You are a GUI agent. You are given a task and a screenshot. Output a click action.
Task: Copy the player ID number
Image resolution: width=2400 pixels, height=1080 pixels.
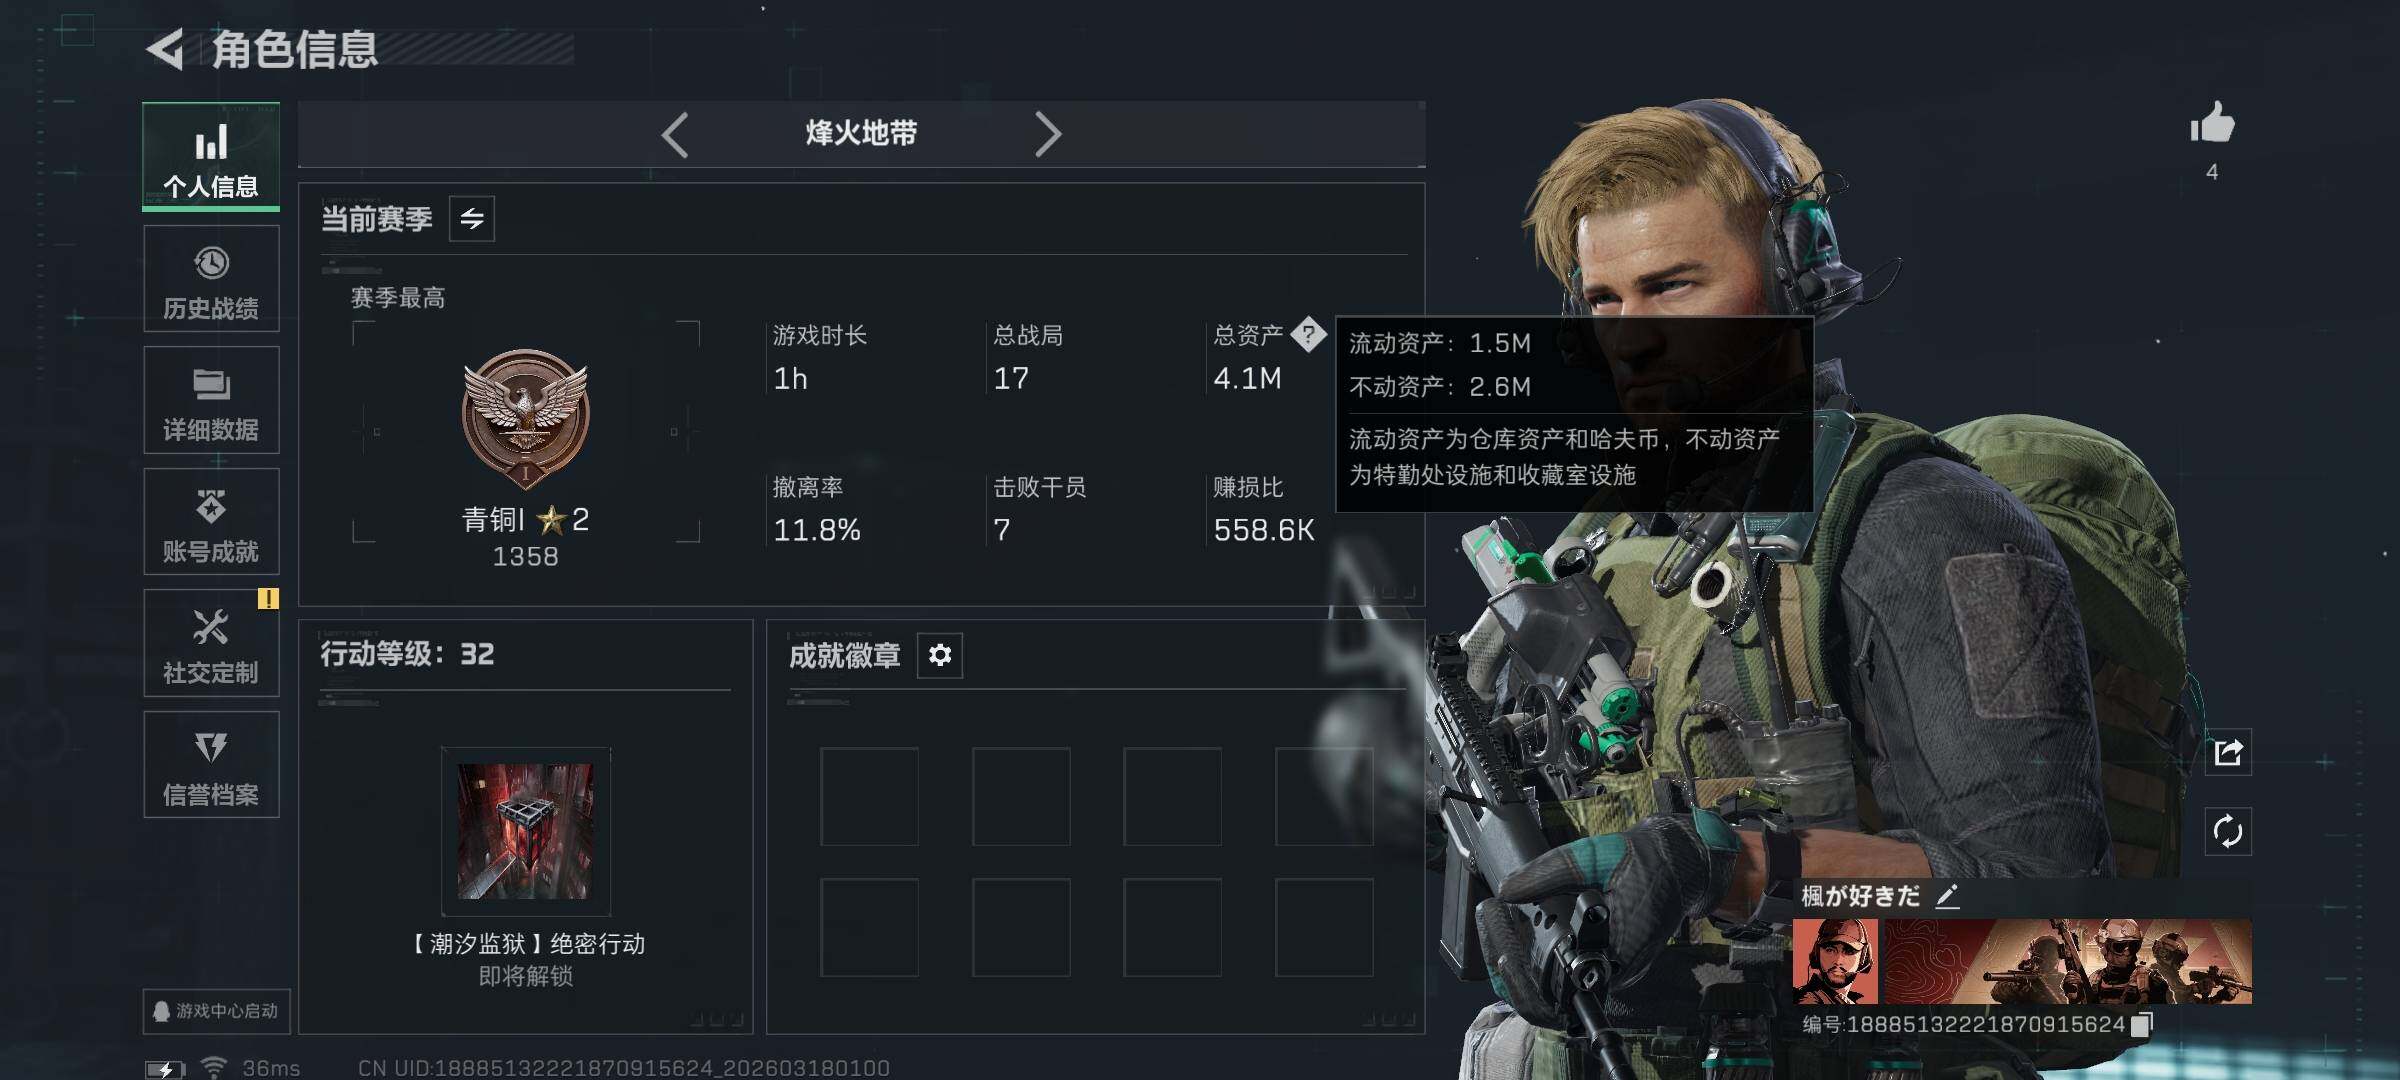[x=2141, y=1025]
